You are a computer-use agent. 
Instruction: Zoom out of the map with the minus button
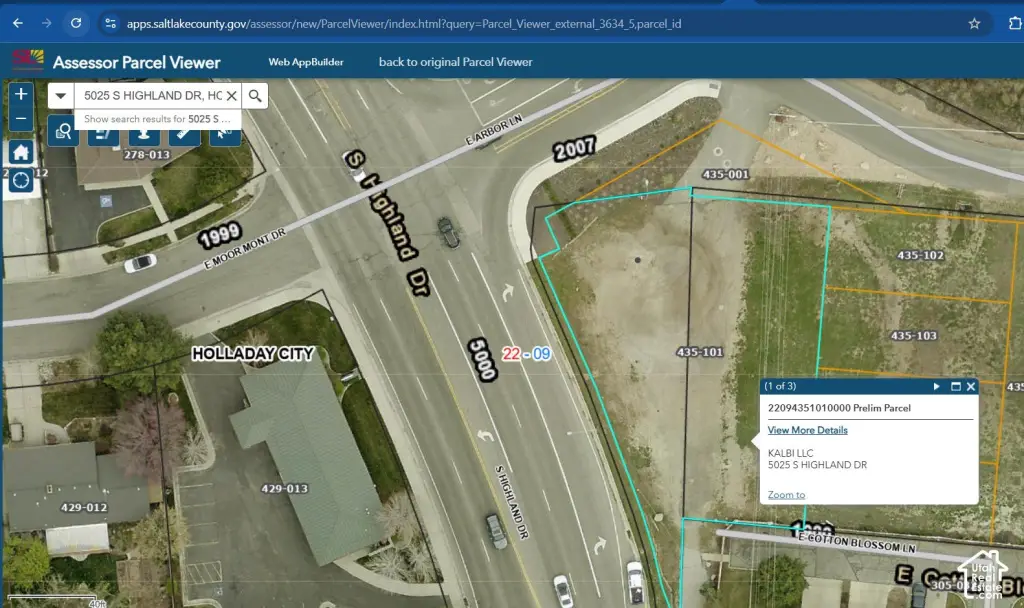coord(21,119)
